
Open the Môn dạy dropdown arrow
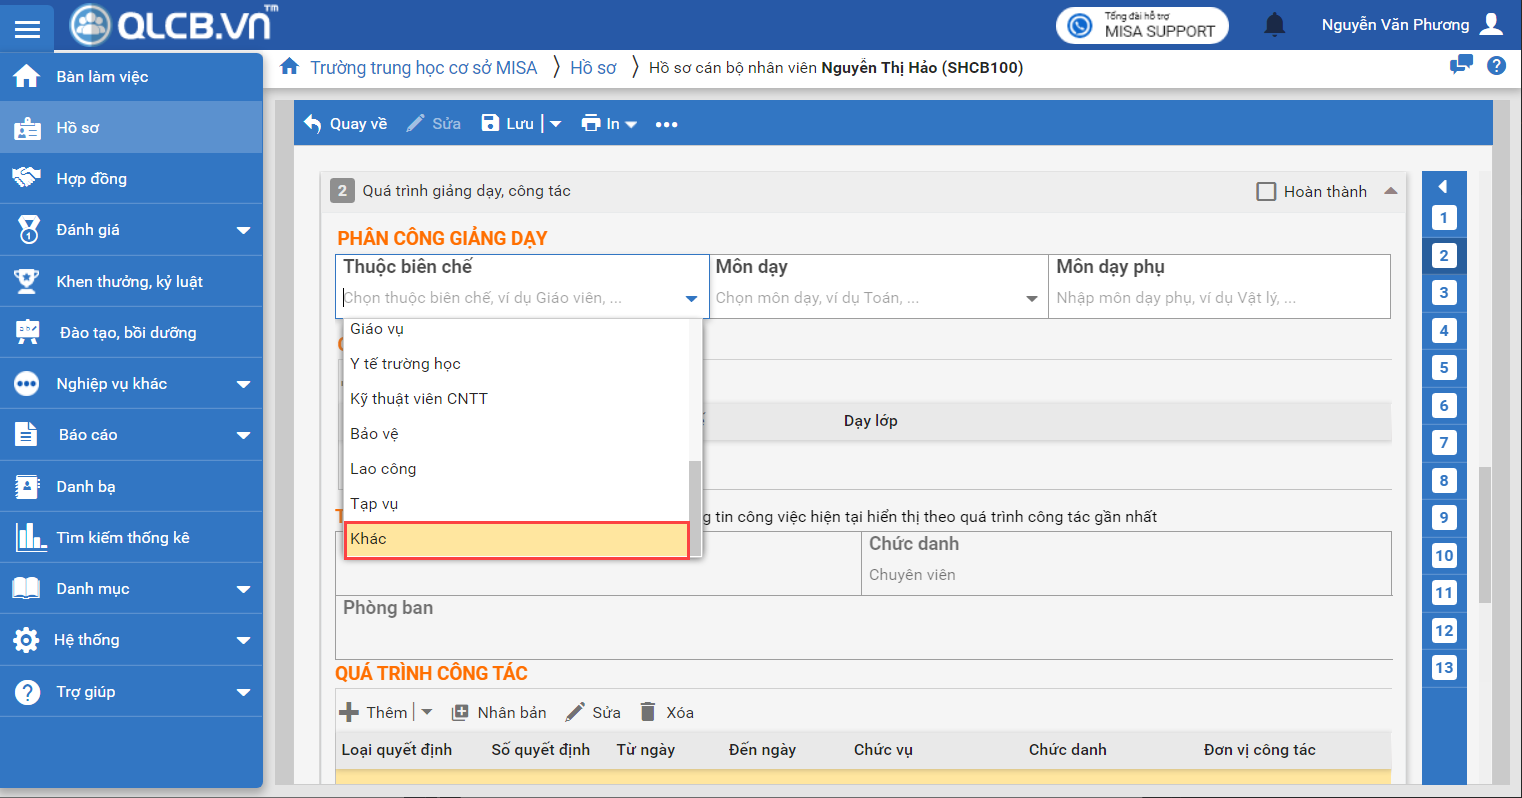[1031, 299]
